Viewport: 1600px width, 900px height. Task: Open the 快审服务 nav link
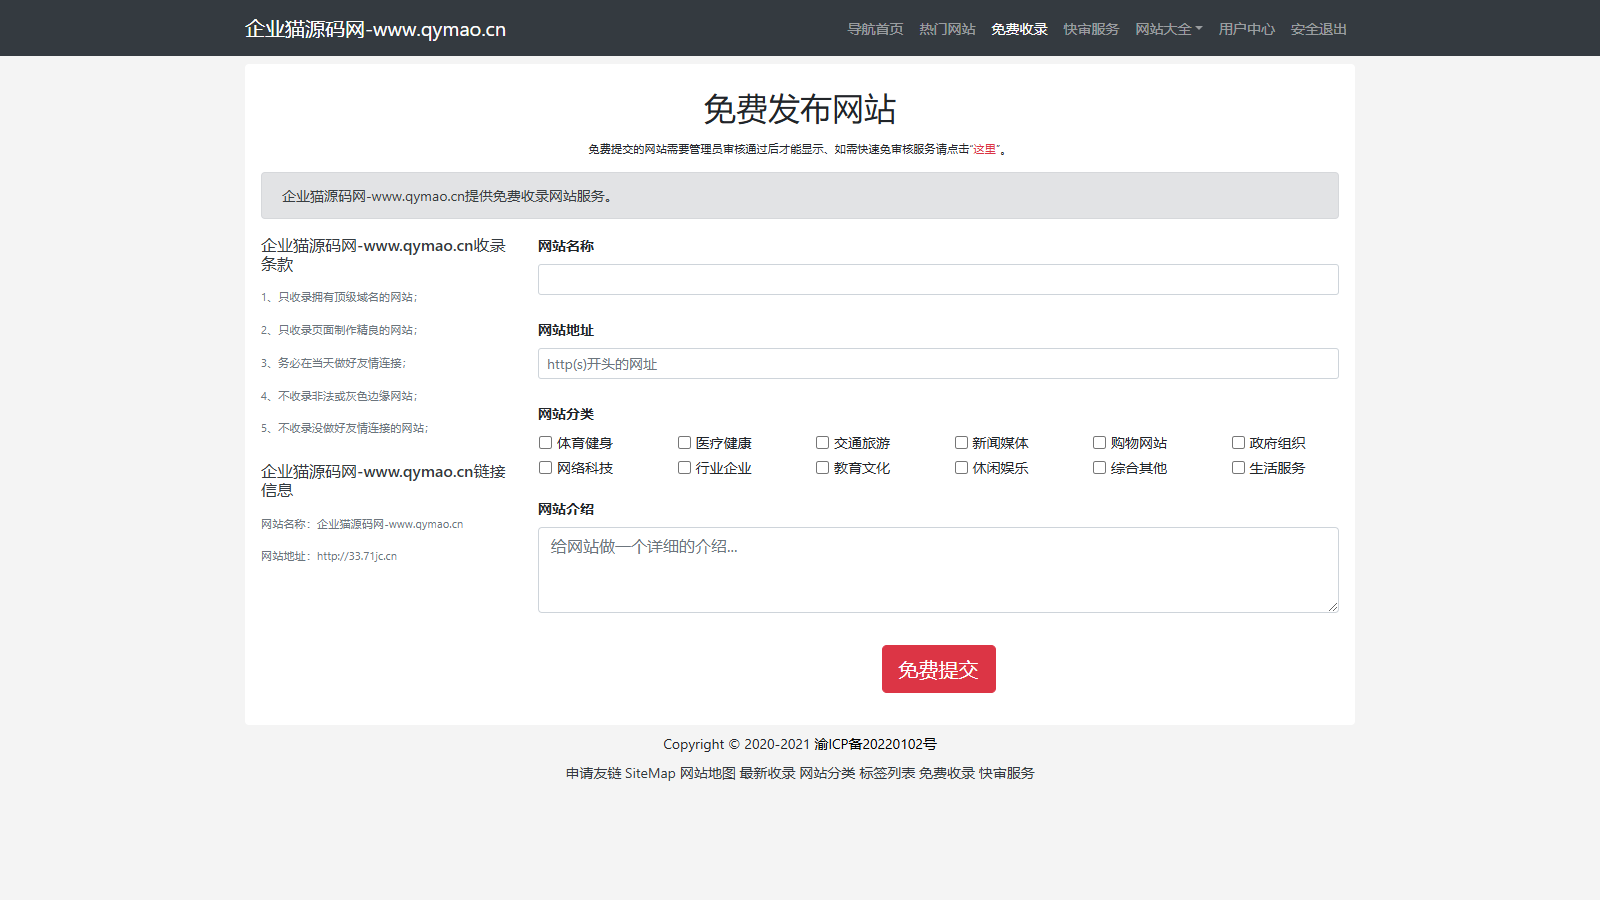[x=1091, y=29]
